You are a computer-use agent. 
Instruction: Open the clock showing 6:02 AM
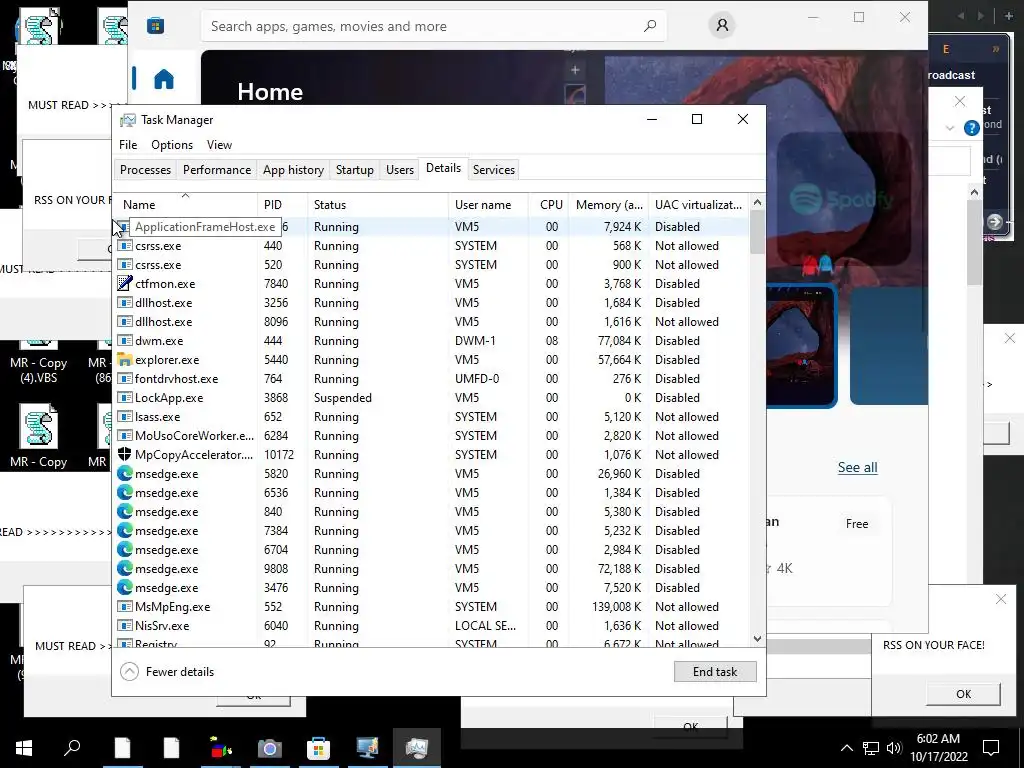[x=938, y=748]
